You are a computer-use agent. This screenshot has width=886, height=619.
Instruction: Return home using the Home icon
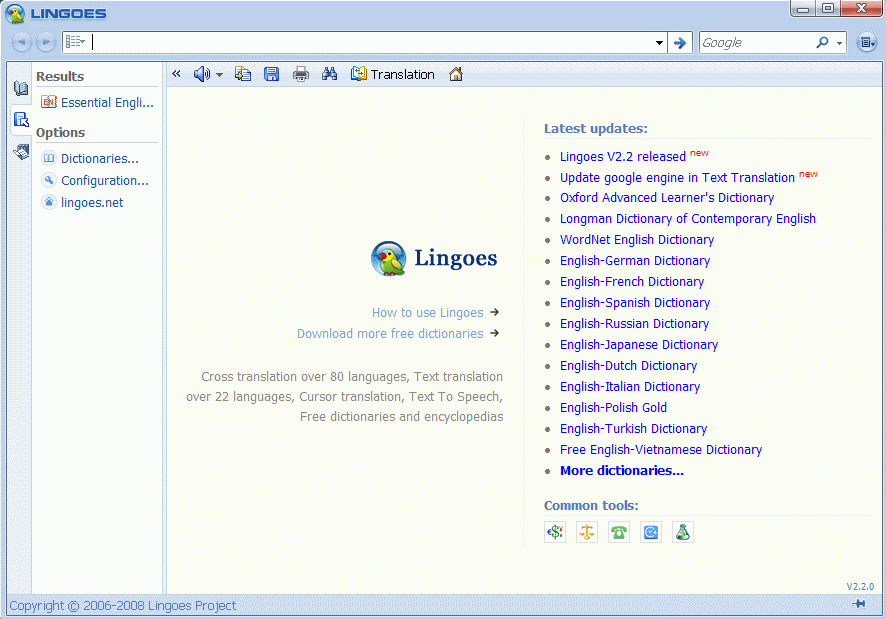[456, 73]
